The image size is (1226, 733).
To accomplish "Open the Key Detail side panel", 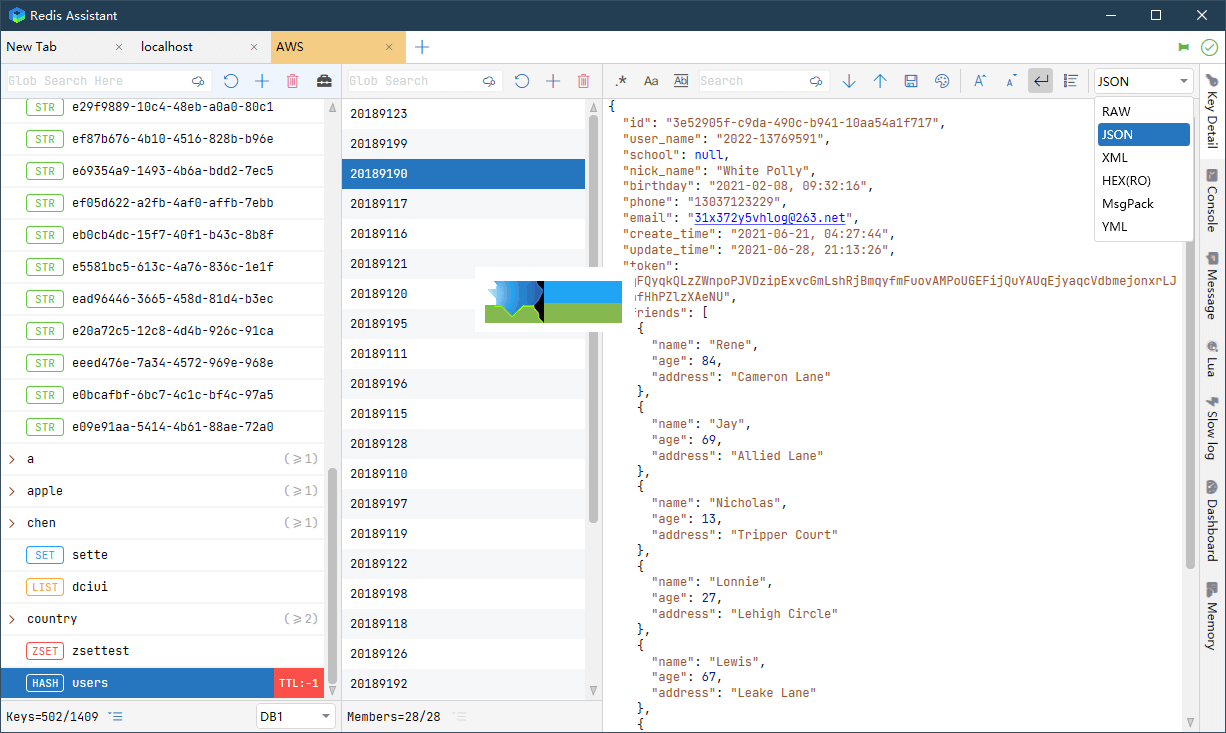I will (1212, 110).
